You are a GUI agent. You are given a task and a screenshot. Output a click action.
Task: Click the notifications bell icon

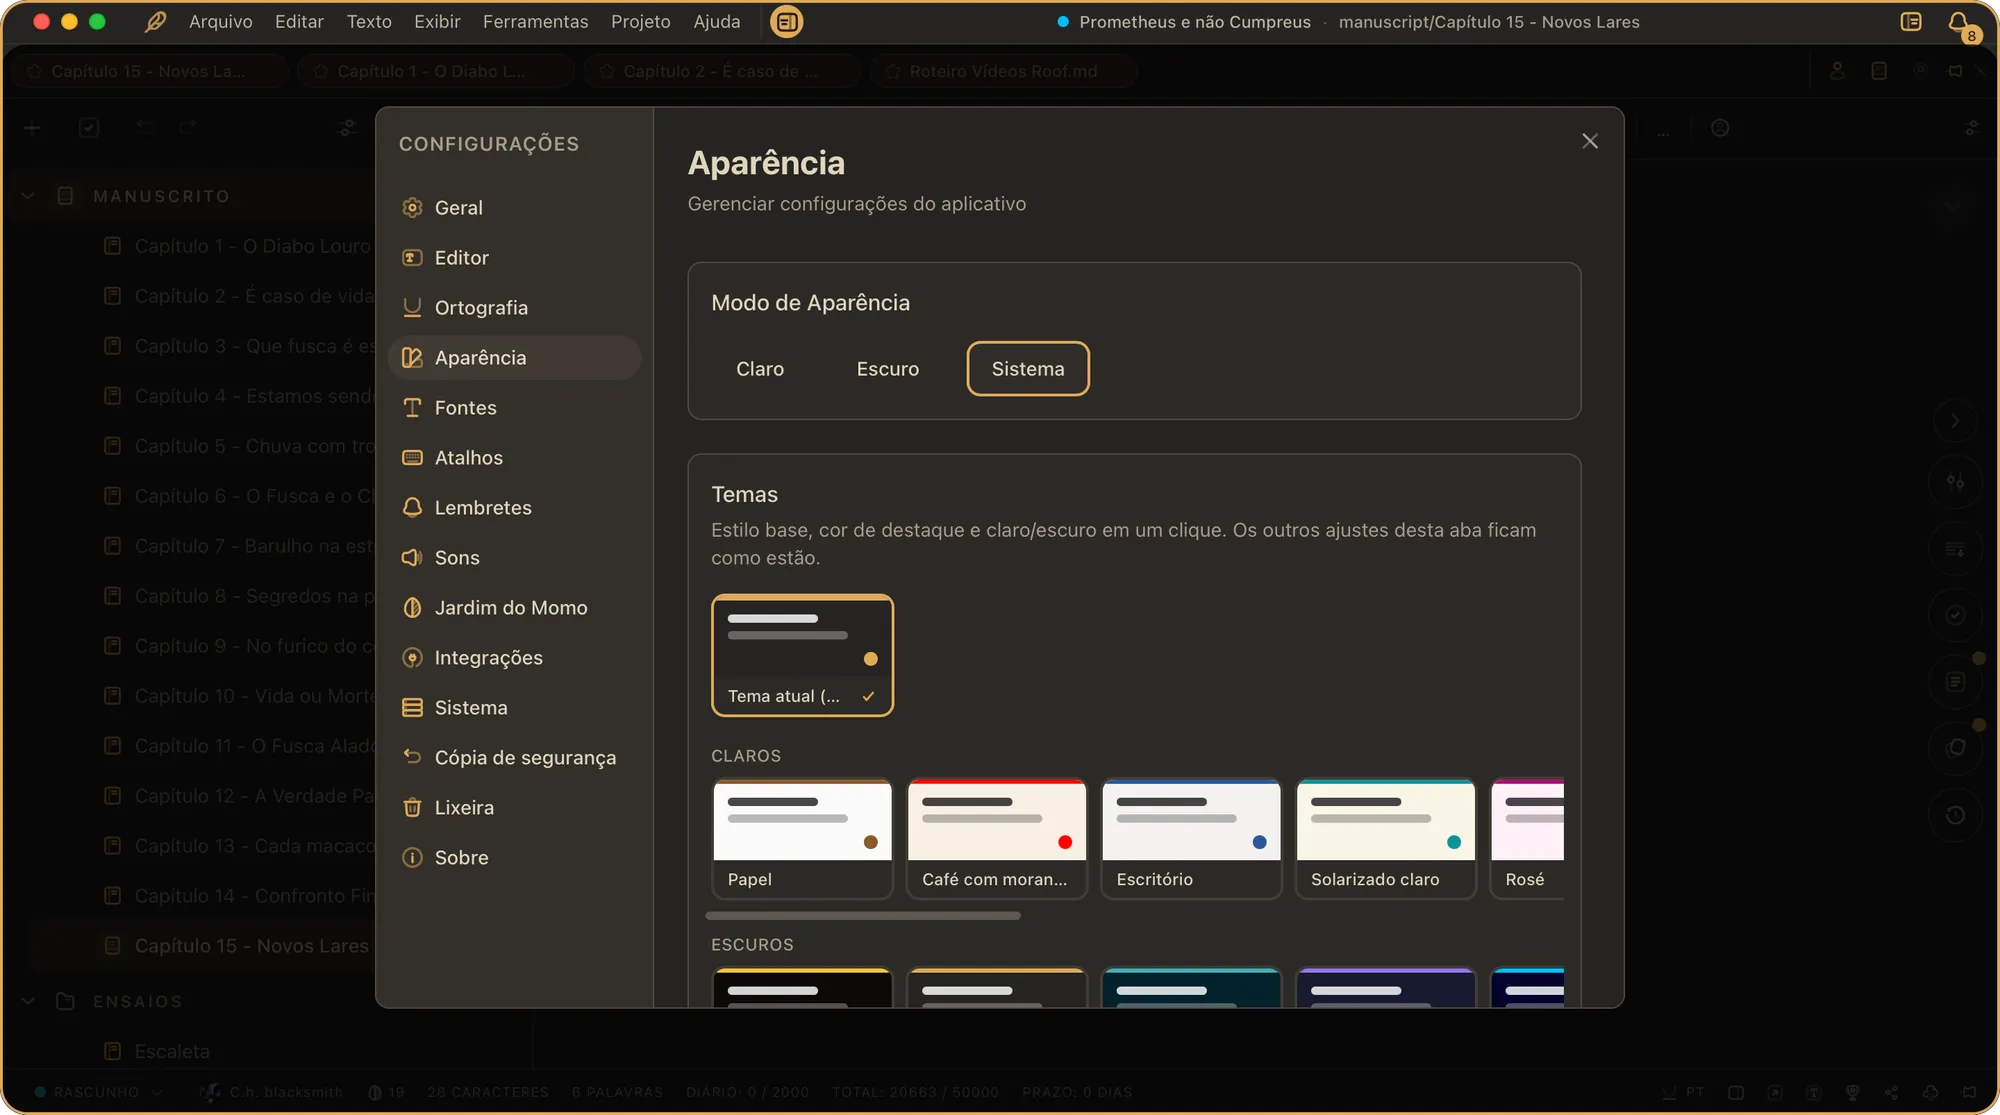pos(1959,22)
